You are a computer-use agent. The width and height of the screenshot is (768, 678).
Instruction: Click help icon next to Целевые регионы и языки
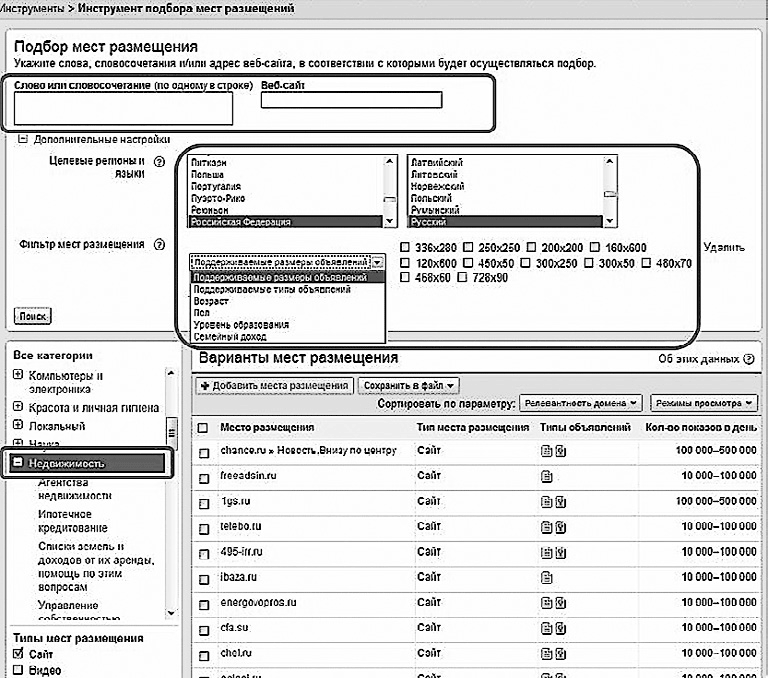(x=159, y=162)
